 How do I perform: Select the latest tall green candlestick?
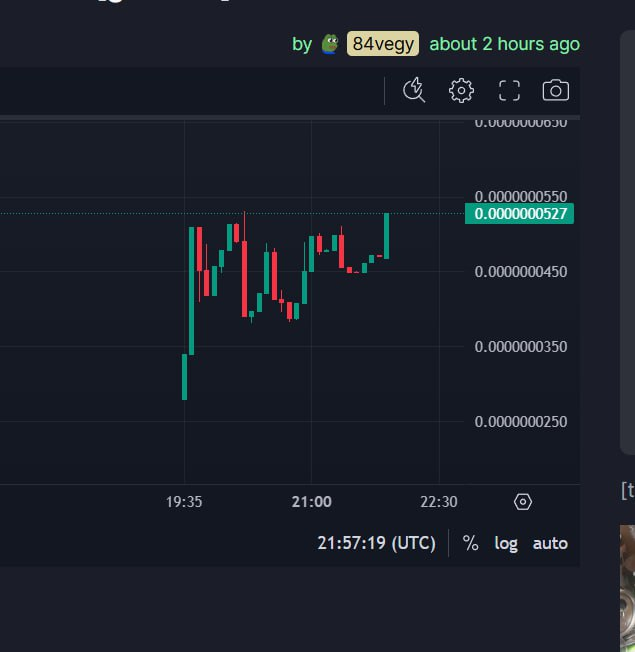pyautogui.click(x=386, y=236)
